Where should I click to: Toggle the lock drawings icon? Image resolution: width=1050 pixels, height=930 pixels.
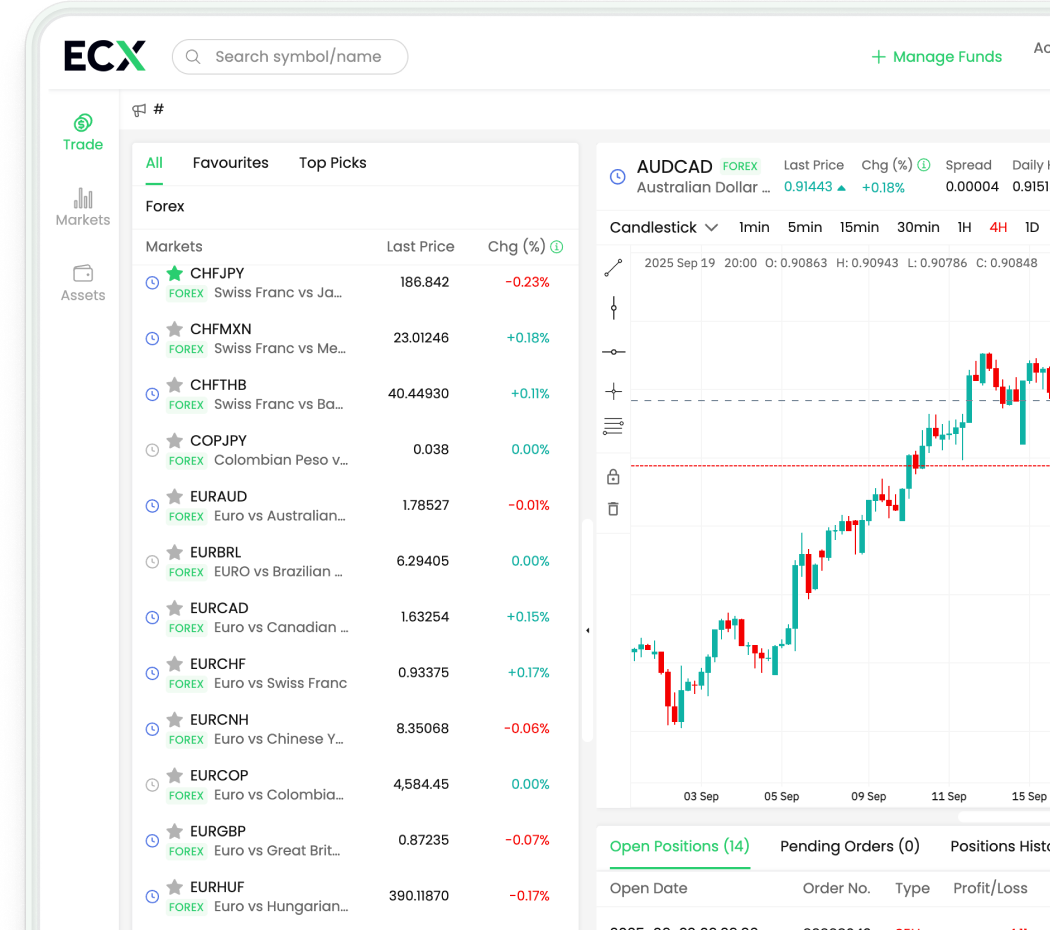coord(613,477)
